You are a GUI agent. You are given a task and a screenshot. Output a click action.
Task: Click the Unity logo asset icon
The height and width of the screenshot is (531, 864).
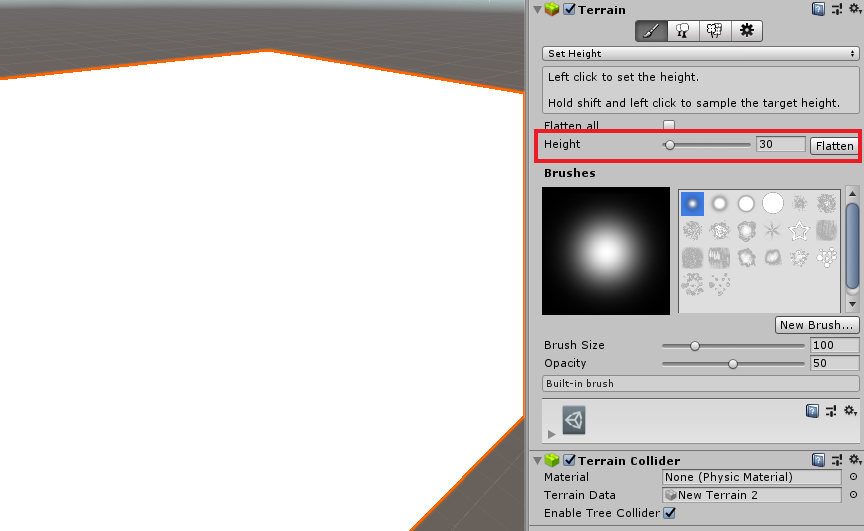click(574, 420)
